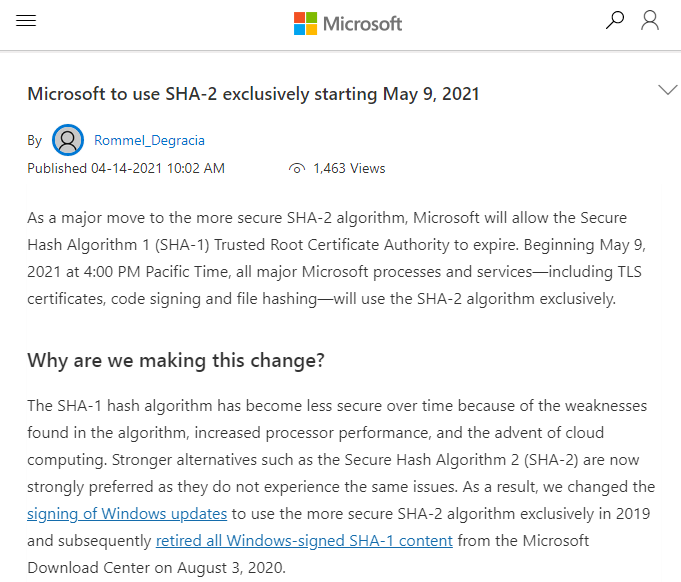Screen dimensions: 681x582
Task: Open the search magnifier icon
Action: 615,20
